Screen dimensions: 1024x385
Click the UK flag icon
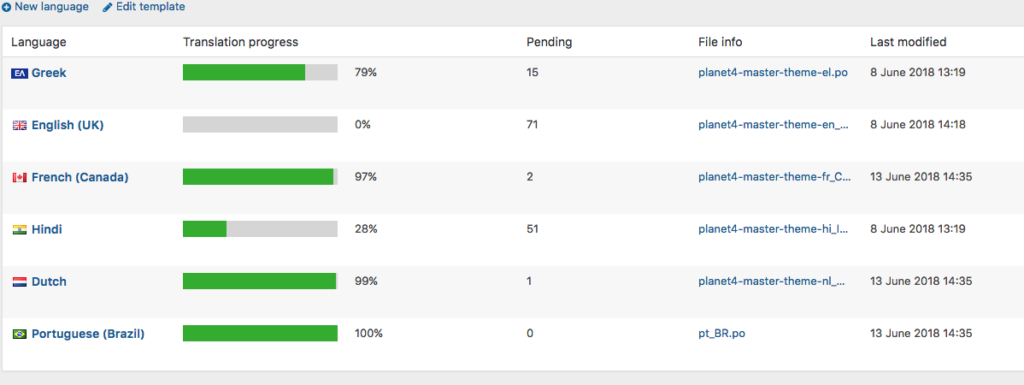tap(20, 125)
